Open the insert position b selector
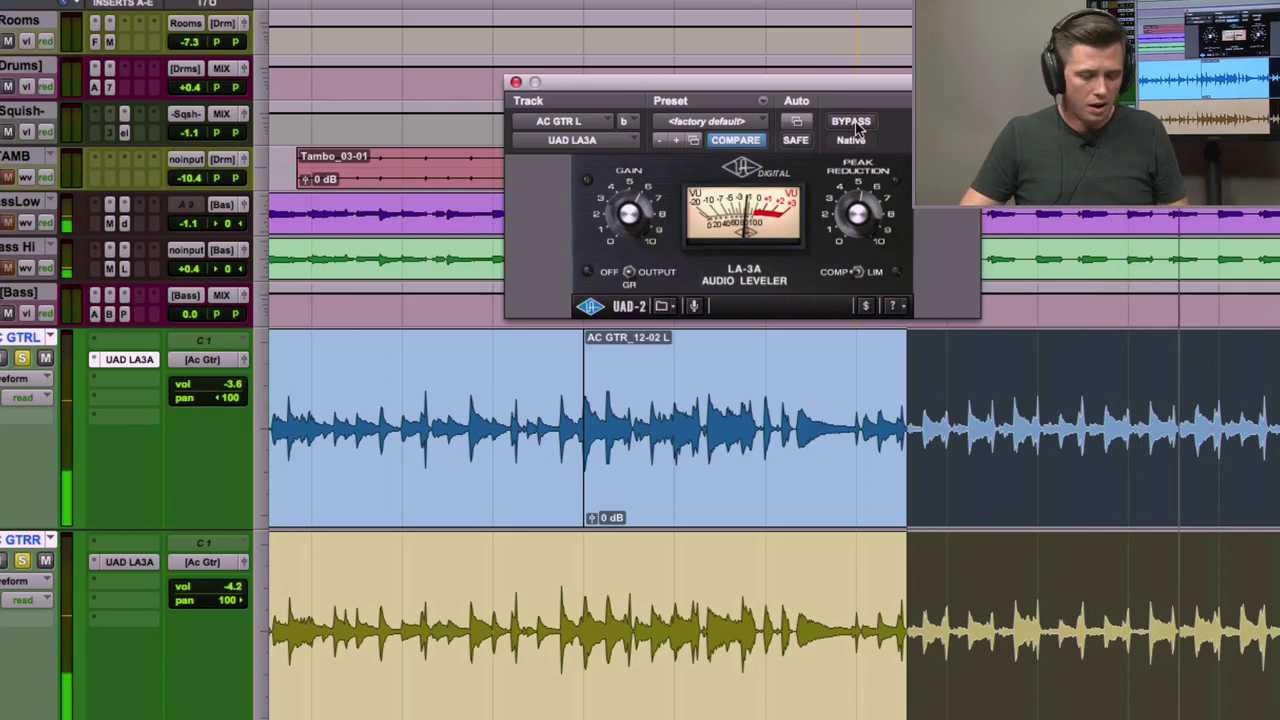The image size is (1280, 720). (627, 121)
